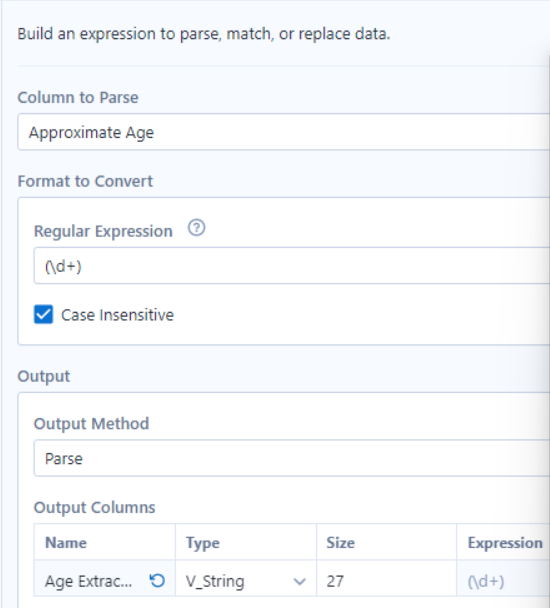Click the Size column header

pos(341,542)
